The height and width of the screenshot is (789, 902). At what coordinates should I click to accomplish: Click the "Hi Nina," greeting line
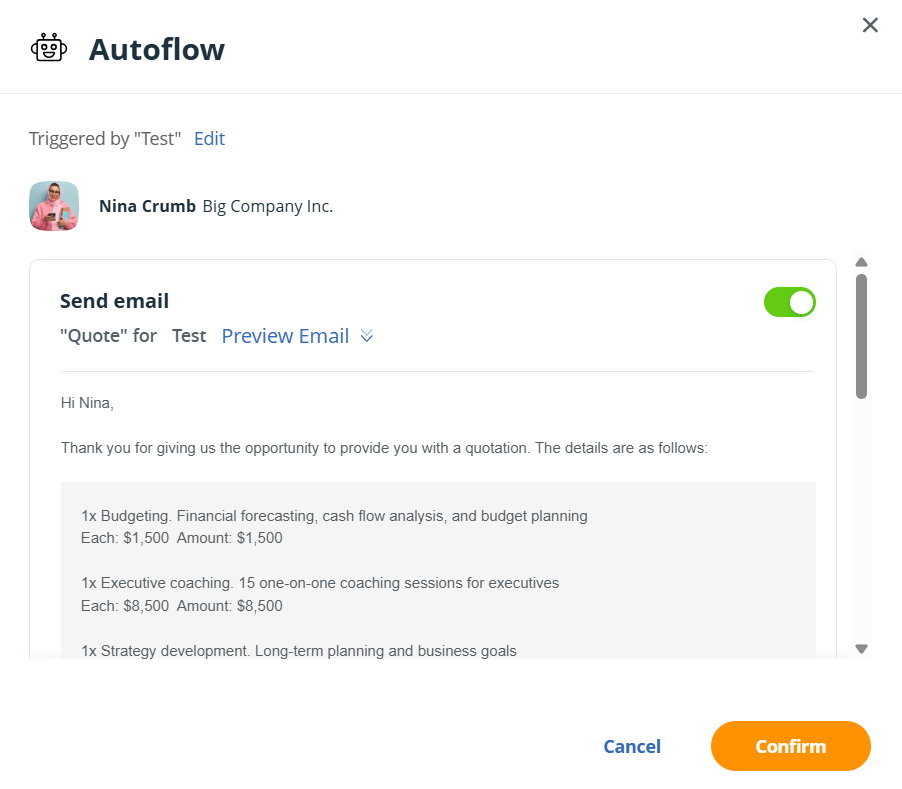point(87,403)
